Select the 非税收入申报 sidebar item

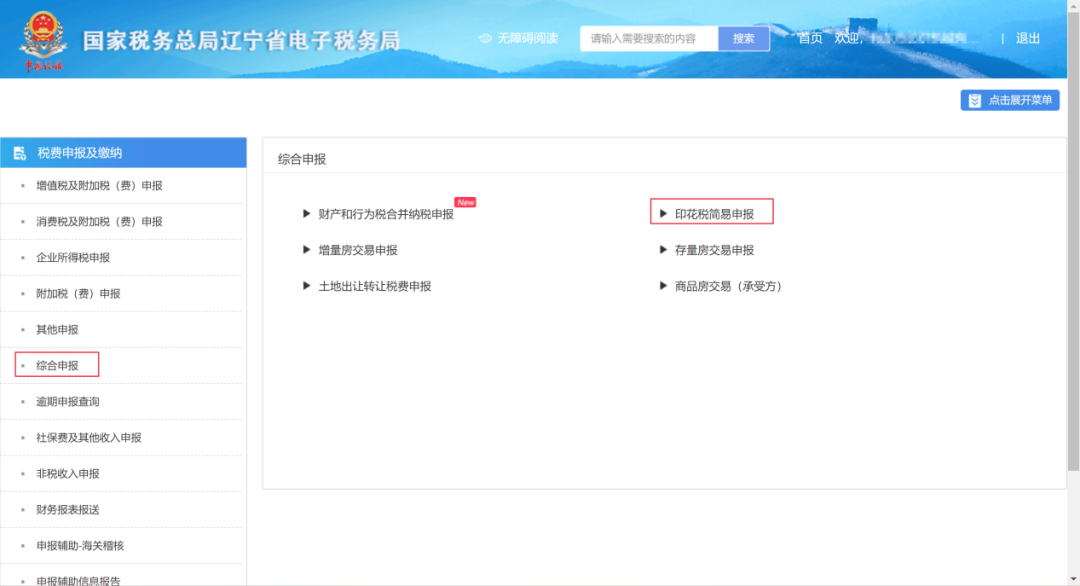68,474
